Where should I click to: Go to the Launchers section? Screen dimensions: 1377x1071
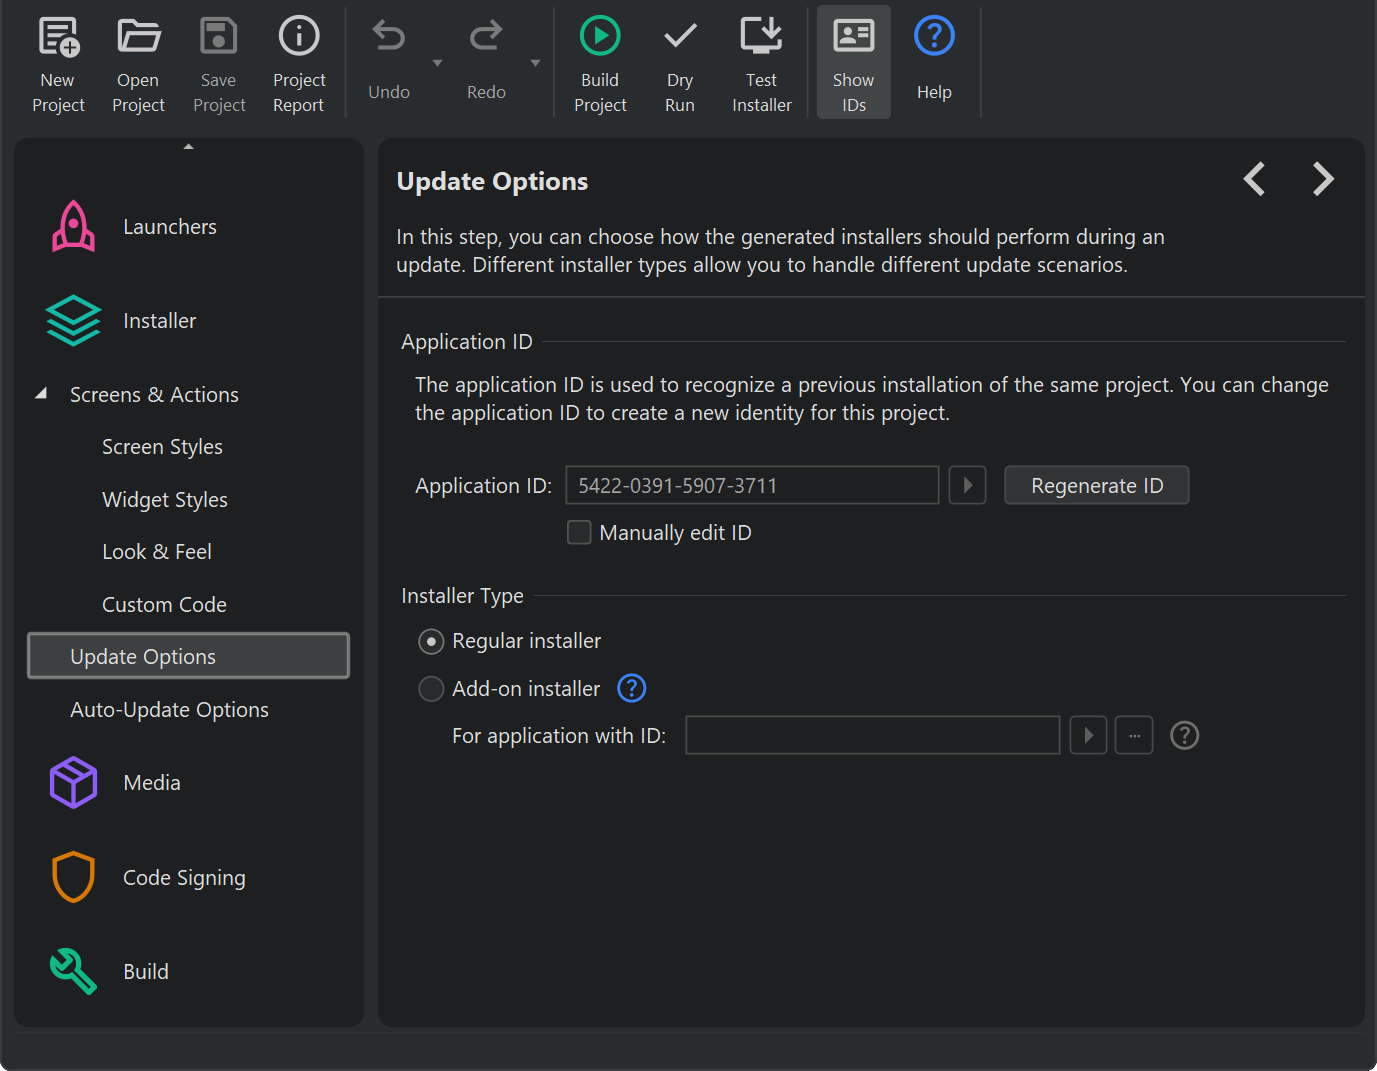tap(169, 227)
